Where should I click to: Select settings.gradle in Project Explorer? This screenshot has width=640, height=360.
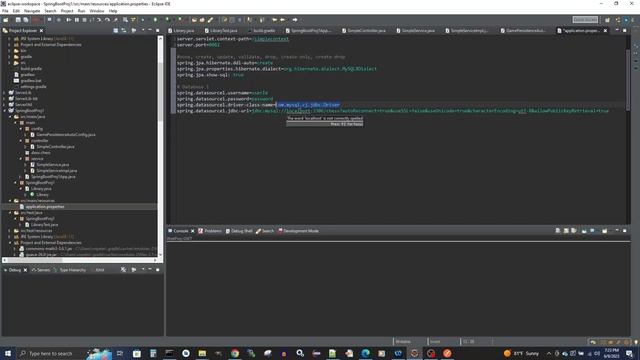click(x=33, y=87)
